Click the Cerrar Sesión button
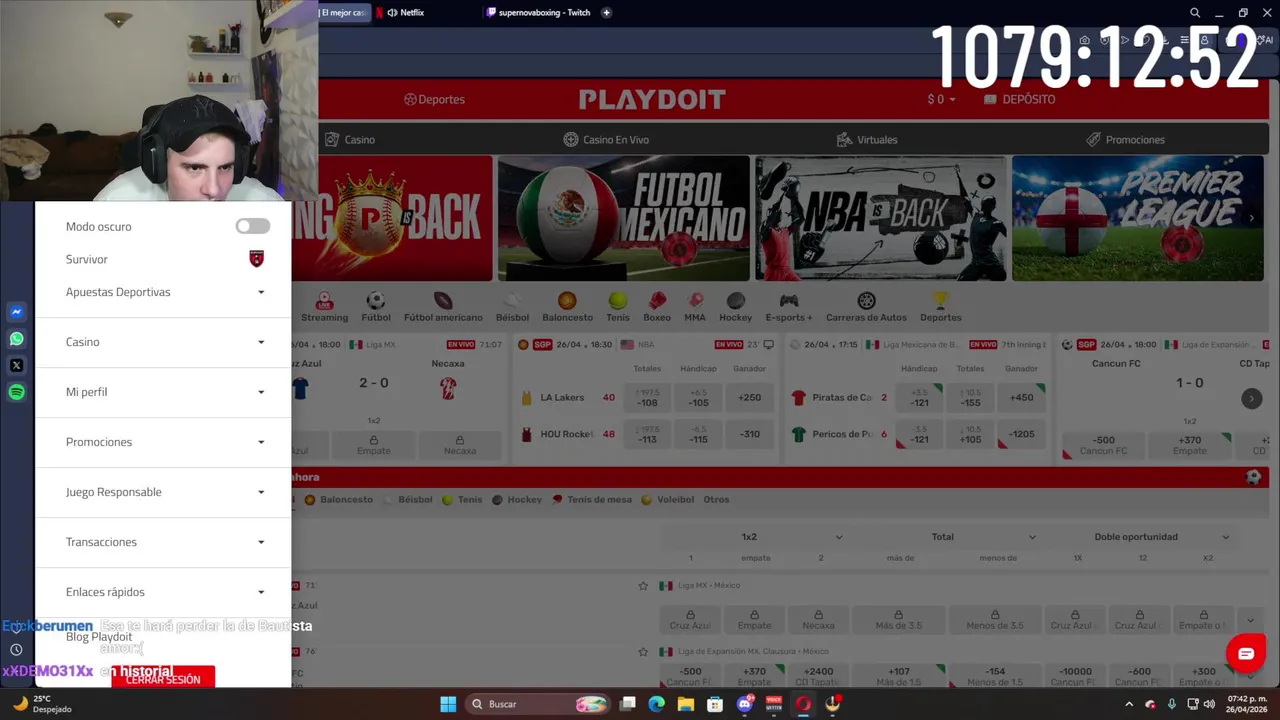1280x720 pixels. (163, 679)
